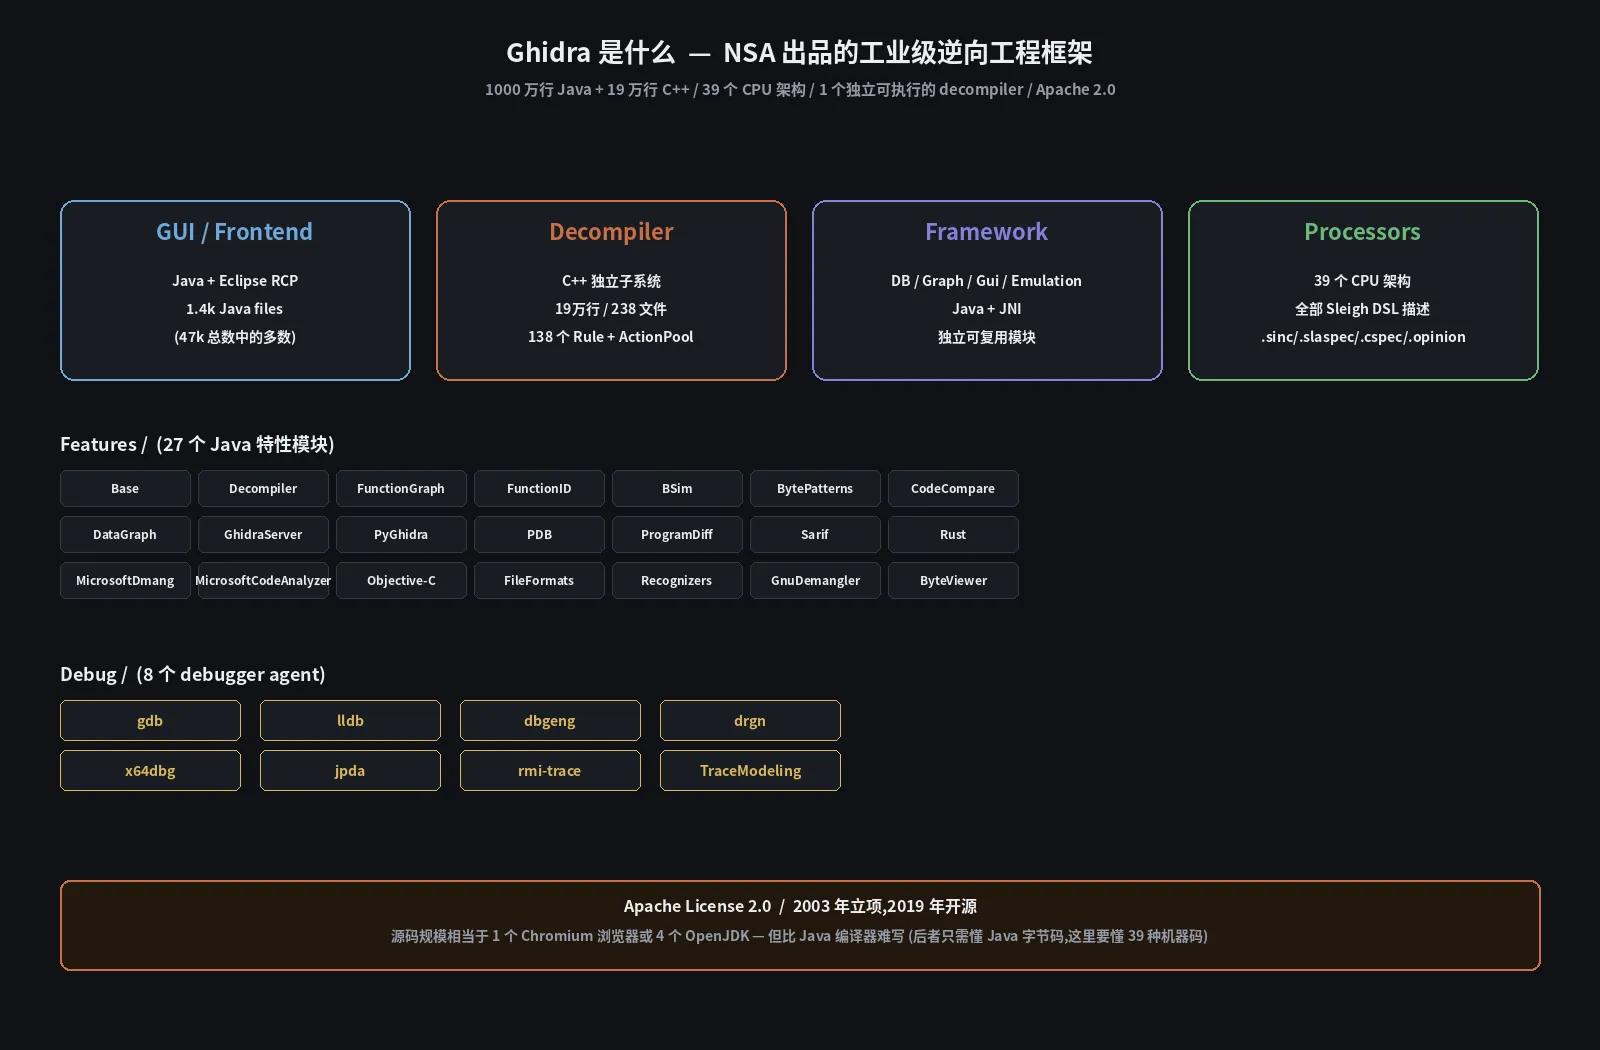1600x1050 pixels.
Task: Click the lldb debugger agent
Action: tap(350, 720)
